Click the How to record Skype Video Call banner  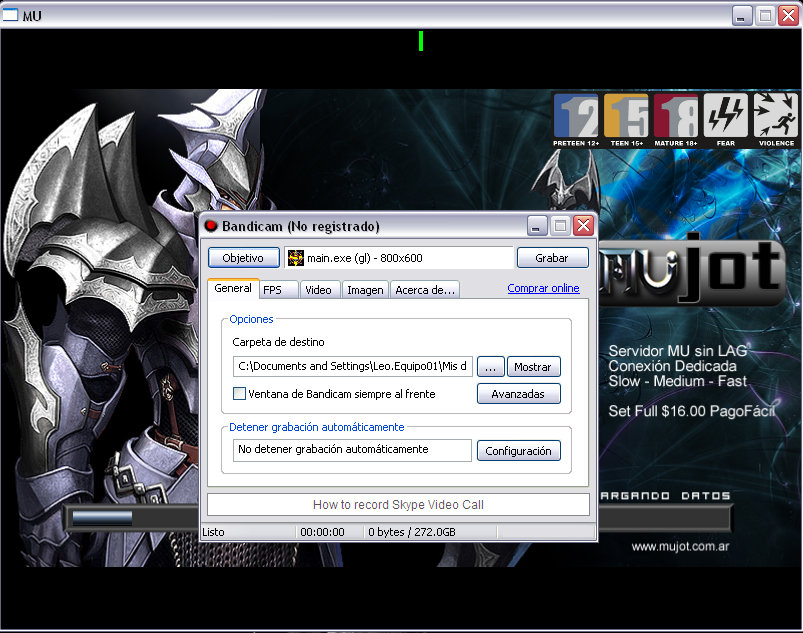[x=398, y=505]
